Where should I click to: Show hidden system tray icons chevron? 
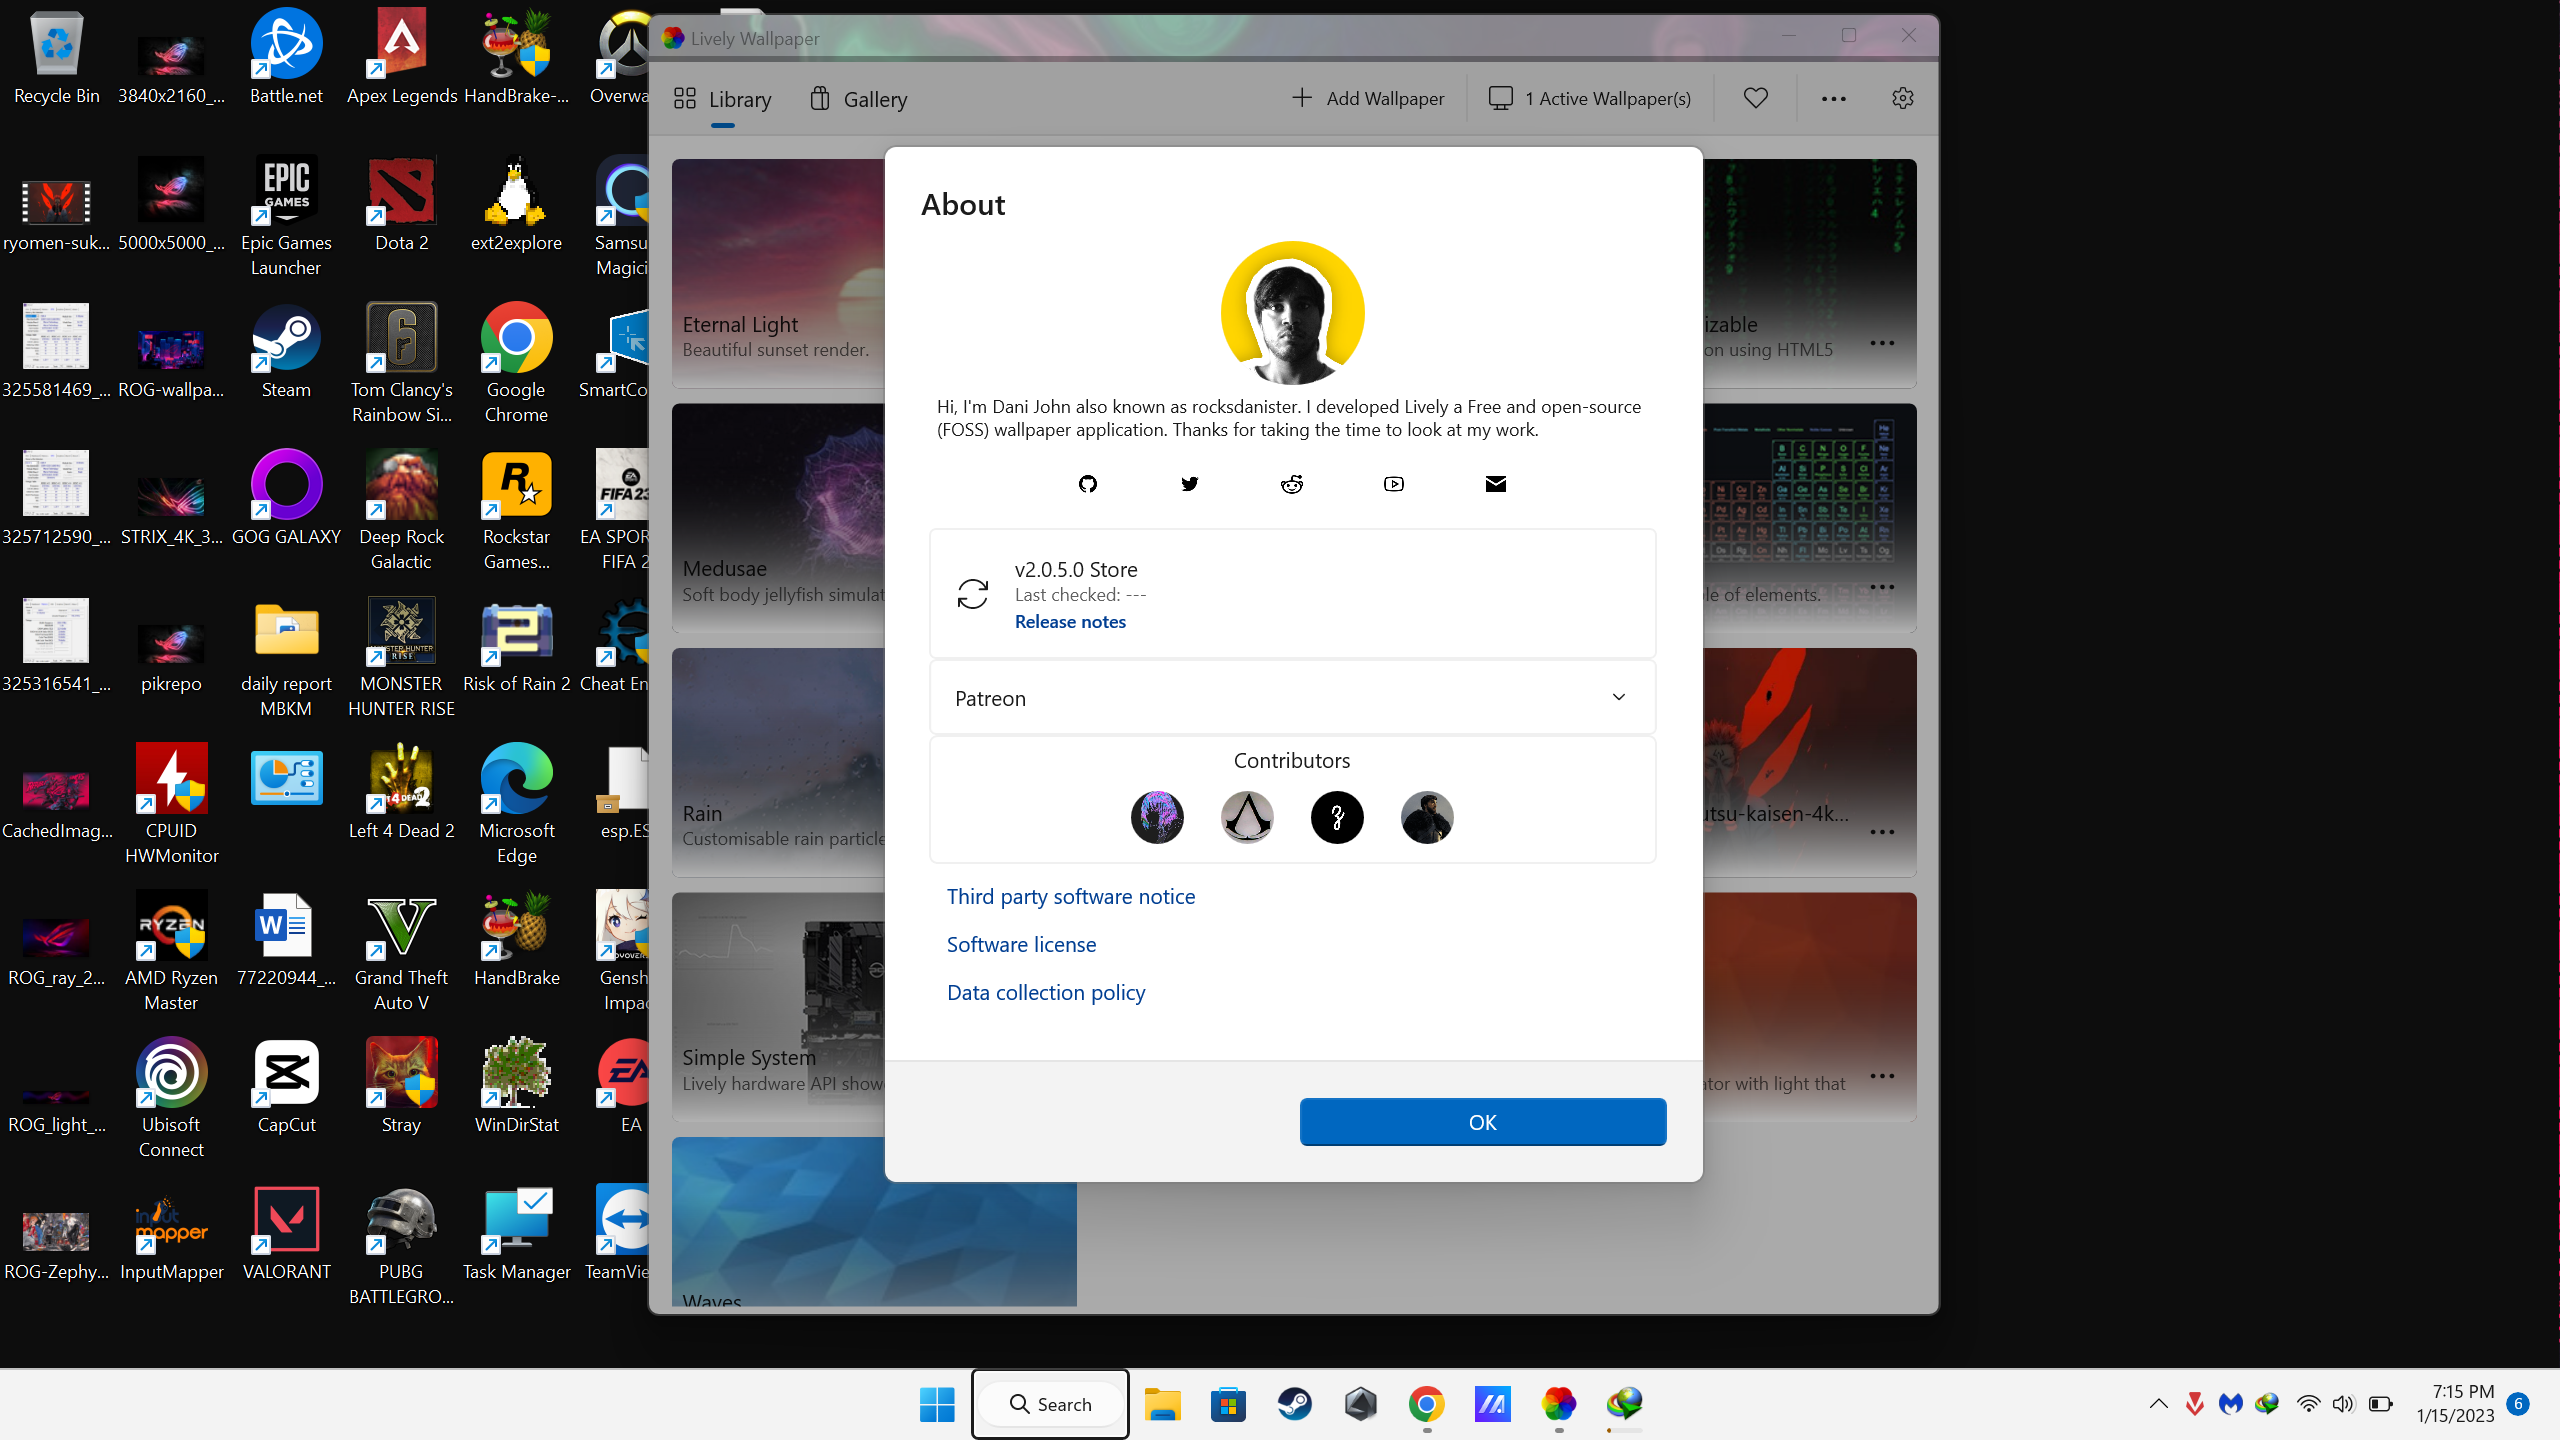point(2158,1404)
